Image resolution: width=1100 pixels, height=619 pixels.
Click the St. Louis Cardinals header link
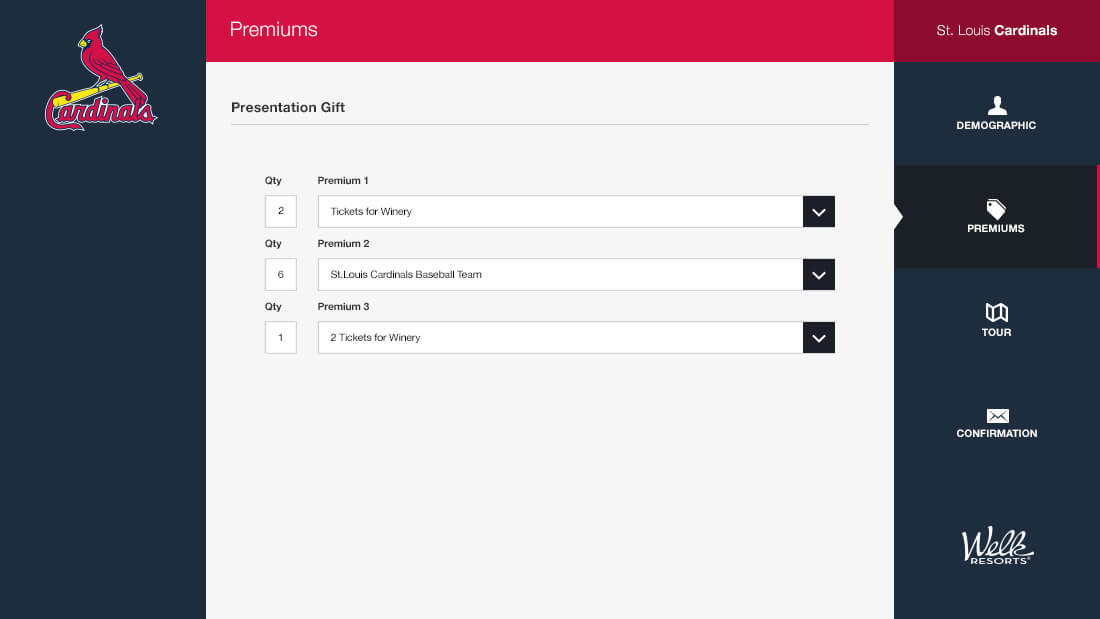point(997,30)
